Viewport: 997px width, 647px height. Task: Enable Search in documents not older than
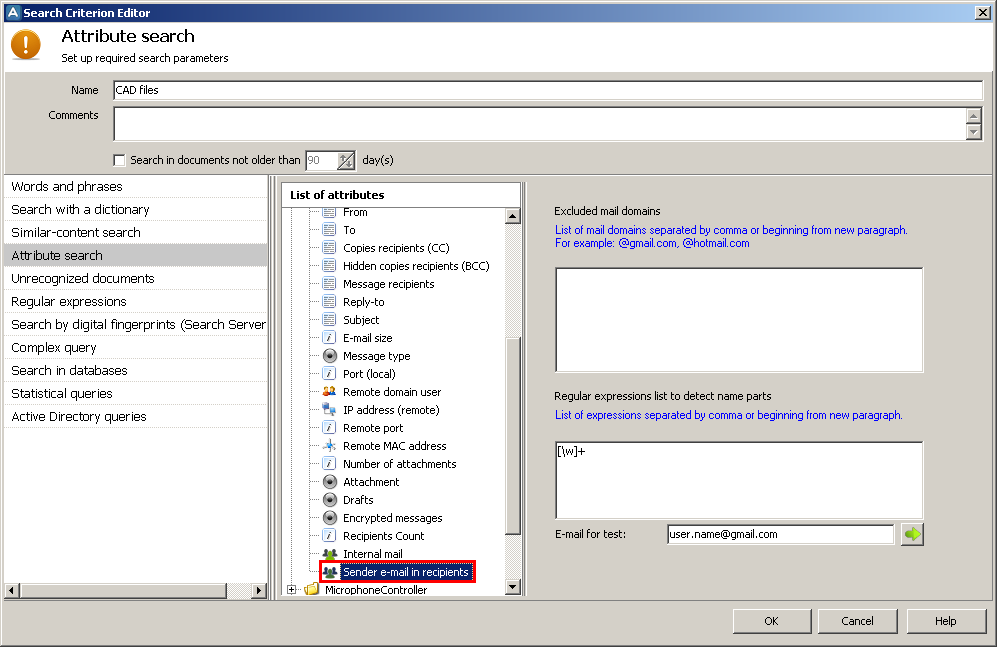click(x=119, y=160)
